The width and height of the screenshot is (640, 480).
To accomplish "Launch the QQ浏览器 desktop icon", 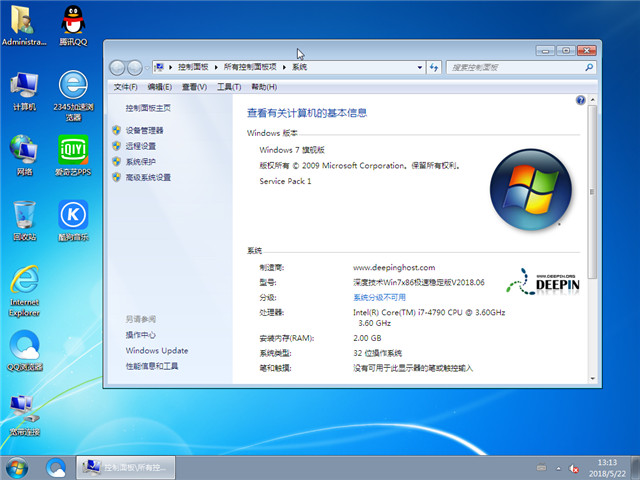I will coord(25,351).
